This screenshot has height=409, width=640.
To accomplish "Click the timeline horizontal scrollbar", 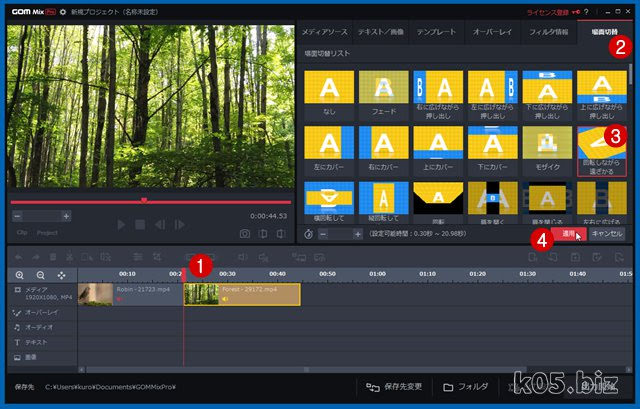I will click(306, 370).
